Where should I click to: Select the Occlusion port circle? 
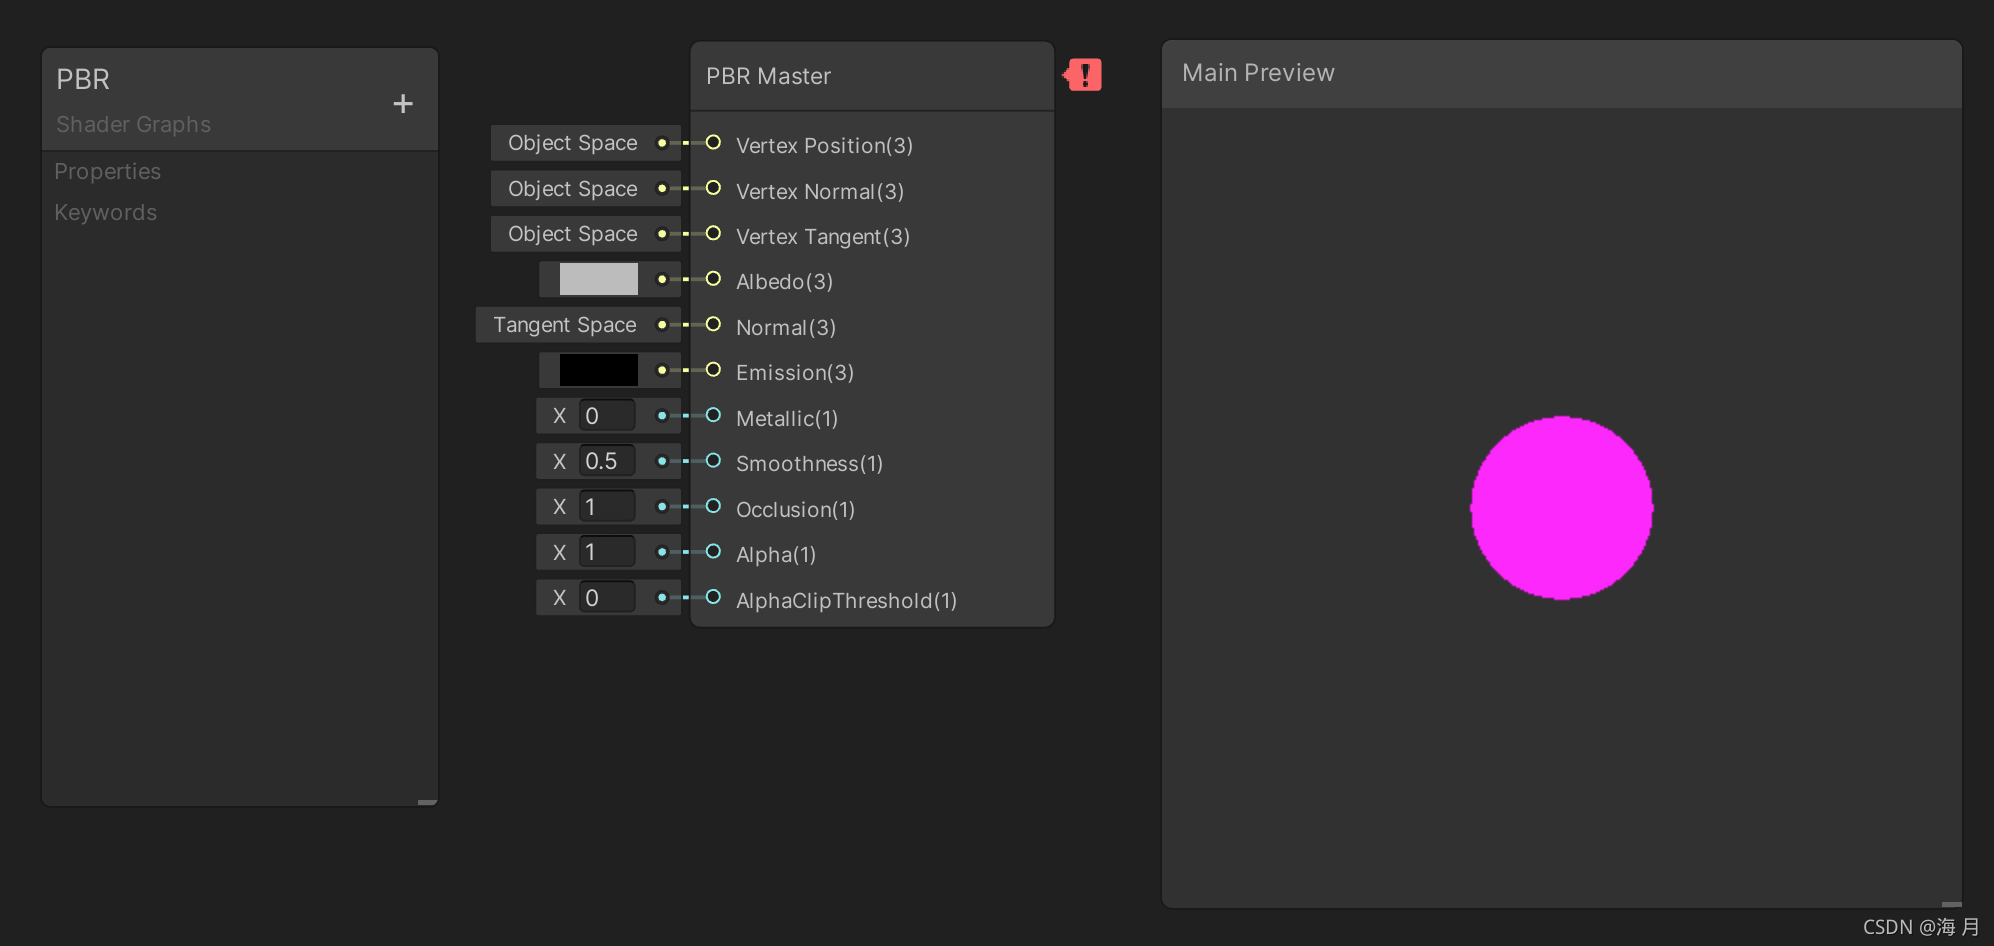tap(713, 506)
